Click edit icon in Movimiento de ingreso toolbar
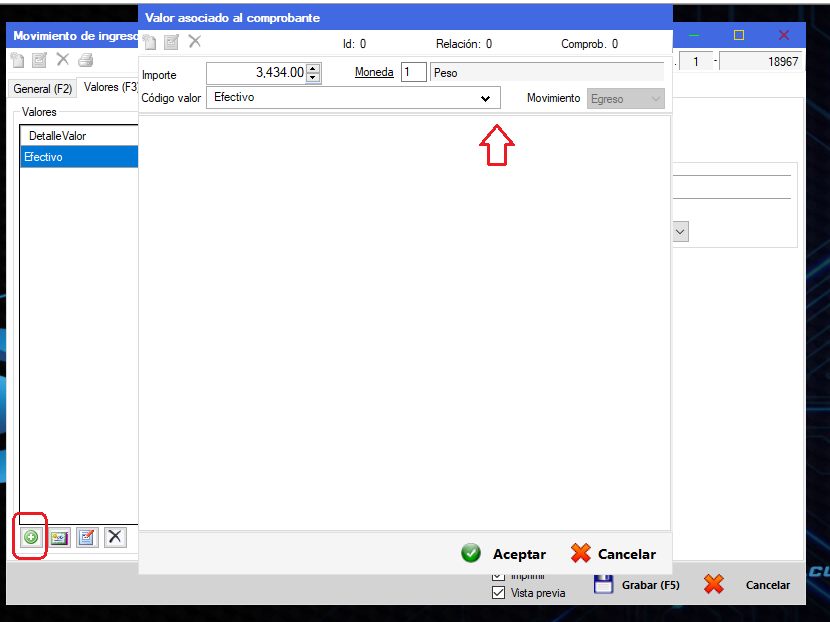The image size is (830, 622). (39, 60)
